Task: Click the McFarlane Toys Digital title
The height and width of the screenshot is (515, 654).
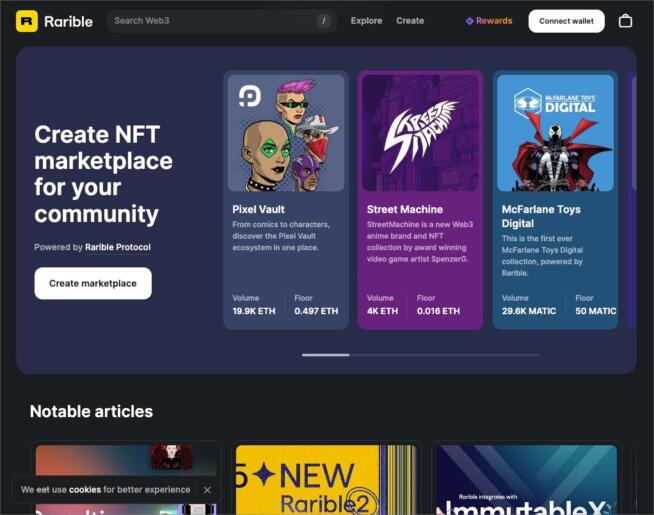Action: click(541, 216)
